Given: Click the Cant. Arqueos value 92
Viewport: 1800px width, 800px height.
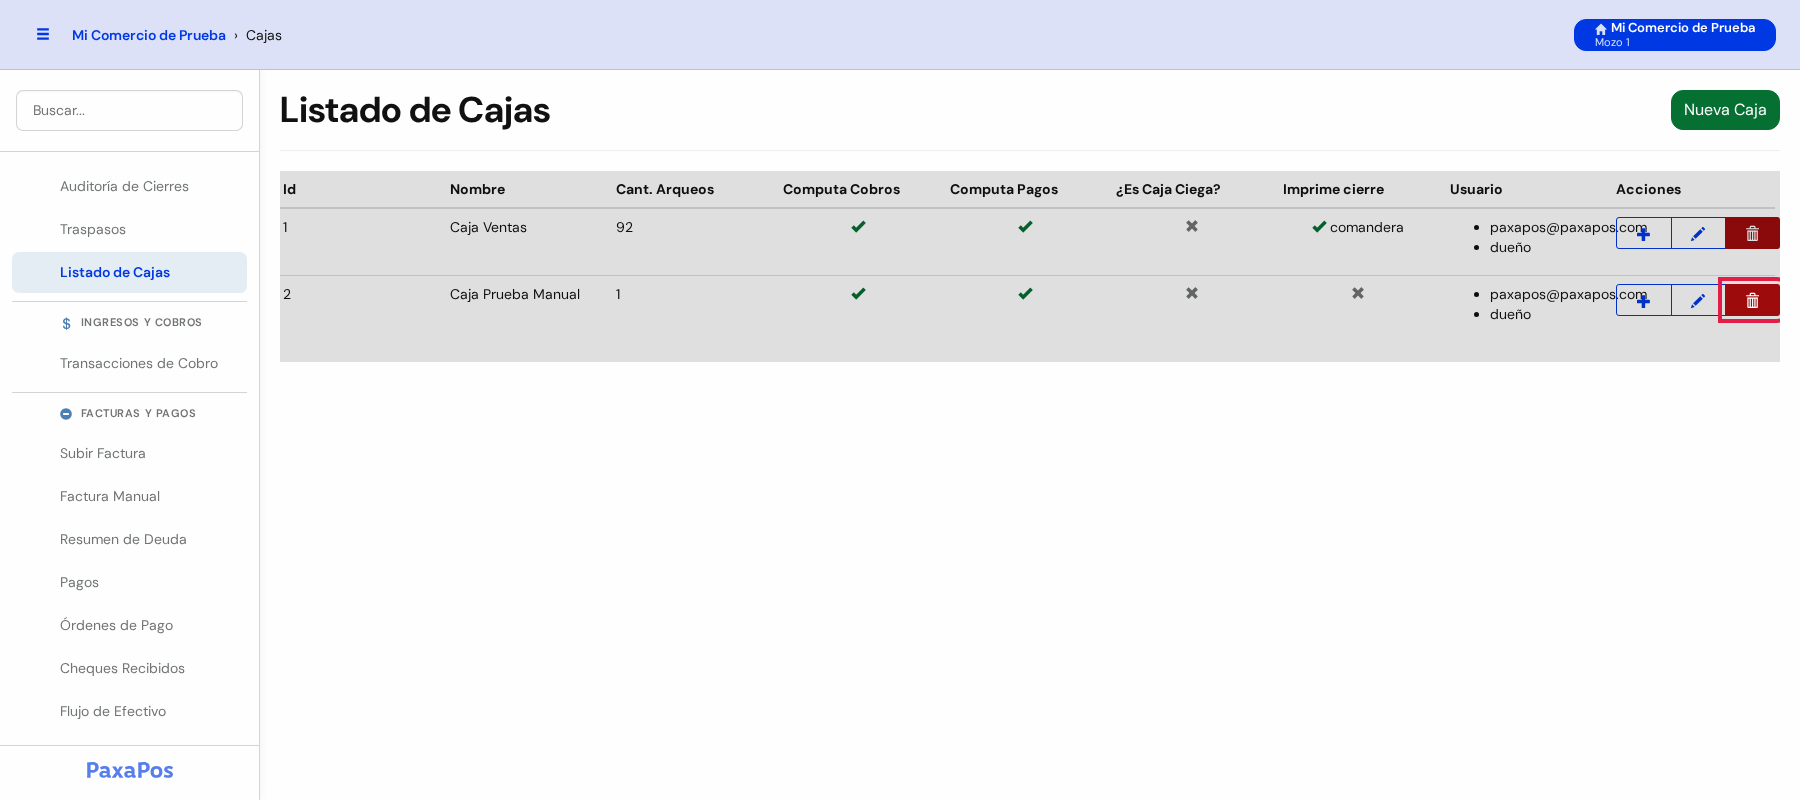Looking at the screenshot, I should [624, 227].
